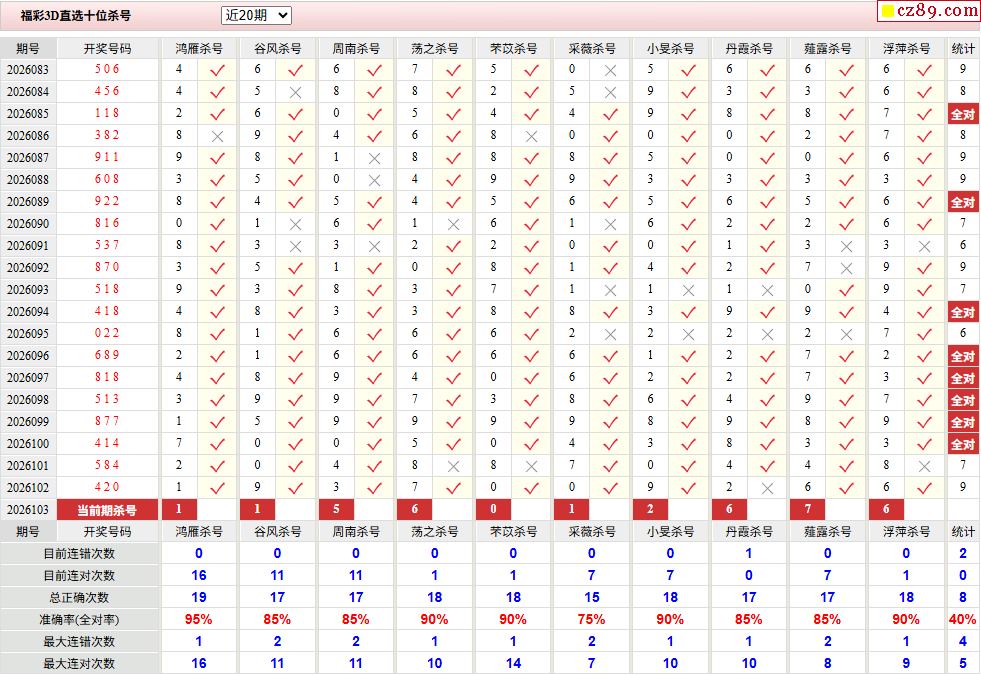The width and height of the screenshot is (981, 675).
Task: Click the 周南杀号 cross mark in row 2026087
Action: point(375,158)
